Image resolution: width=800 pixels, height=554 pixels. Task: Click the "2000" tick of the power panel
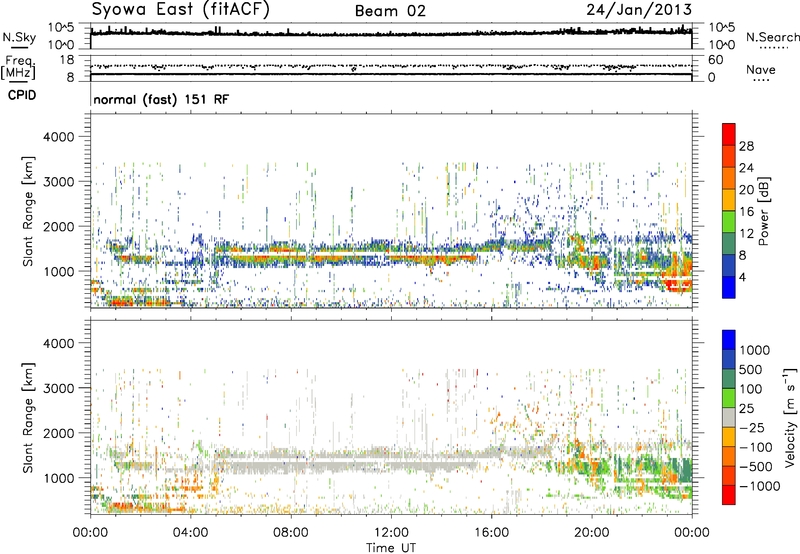click(x=58, y=226)
